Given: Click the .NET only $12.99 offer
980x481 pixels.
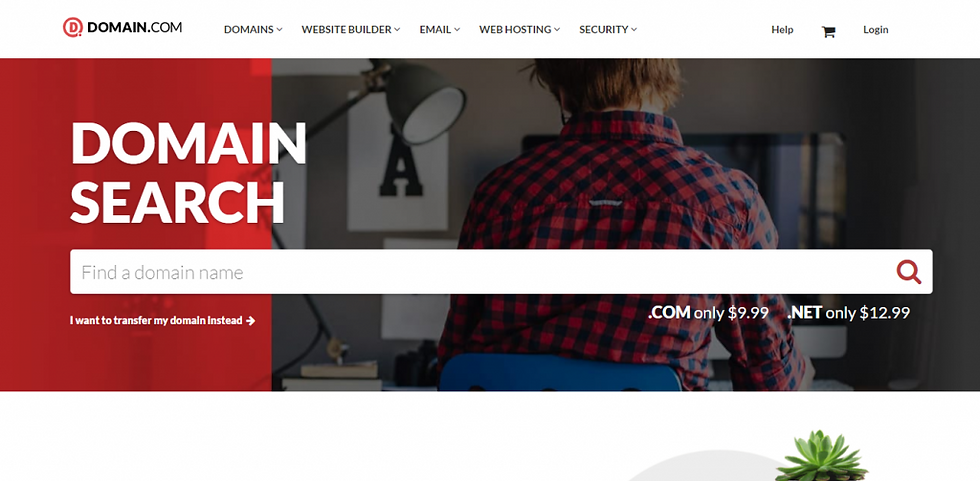Looking at the screenshot, I should (849, 312).
